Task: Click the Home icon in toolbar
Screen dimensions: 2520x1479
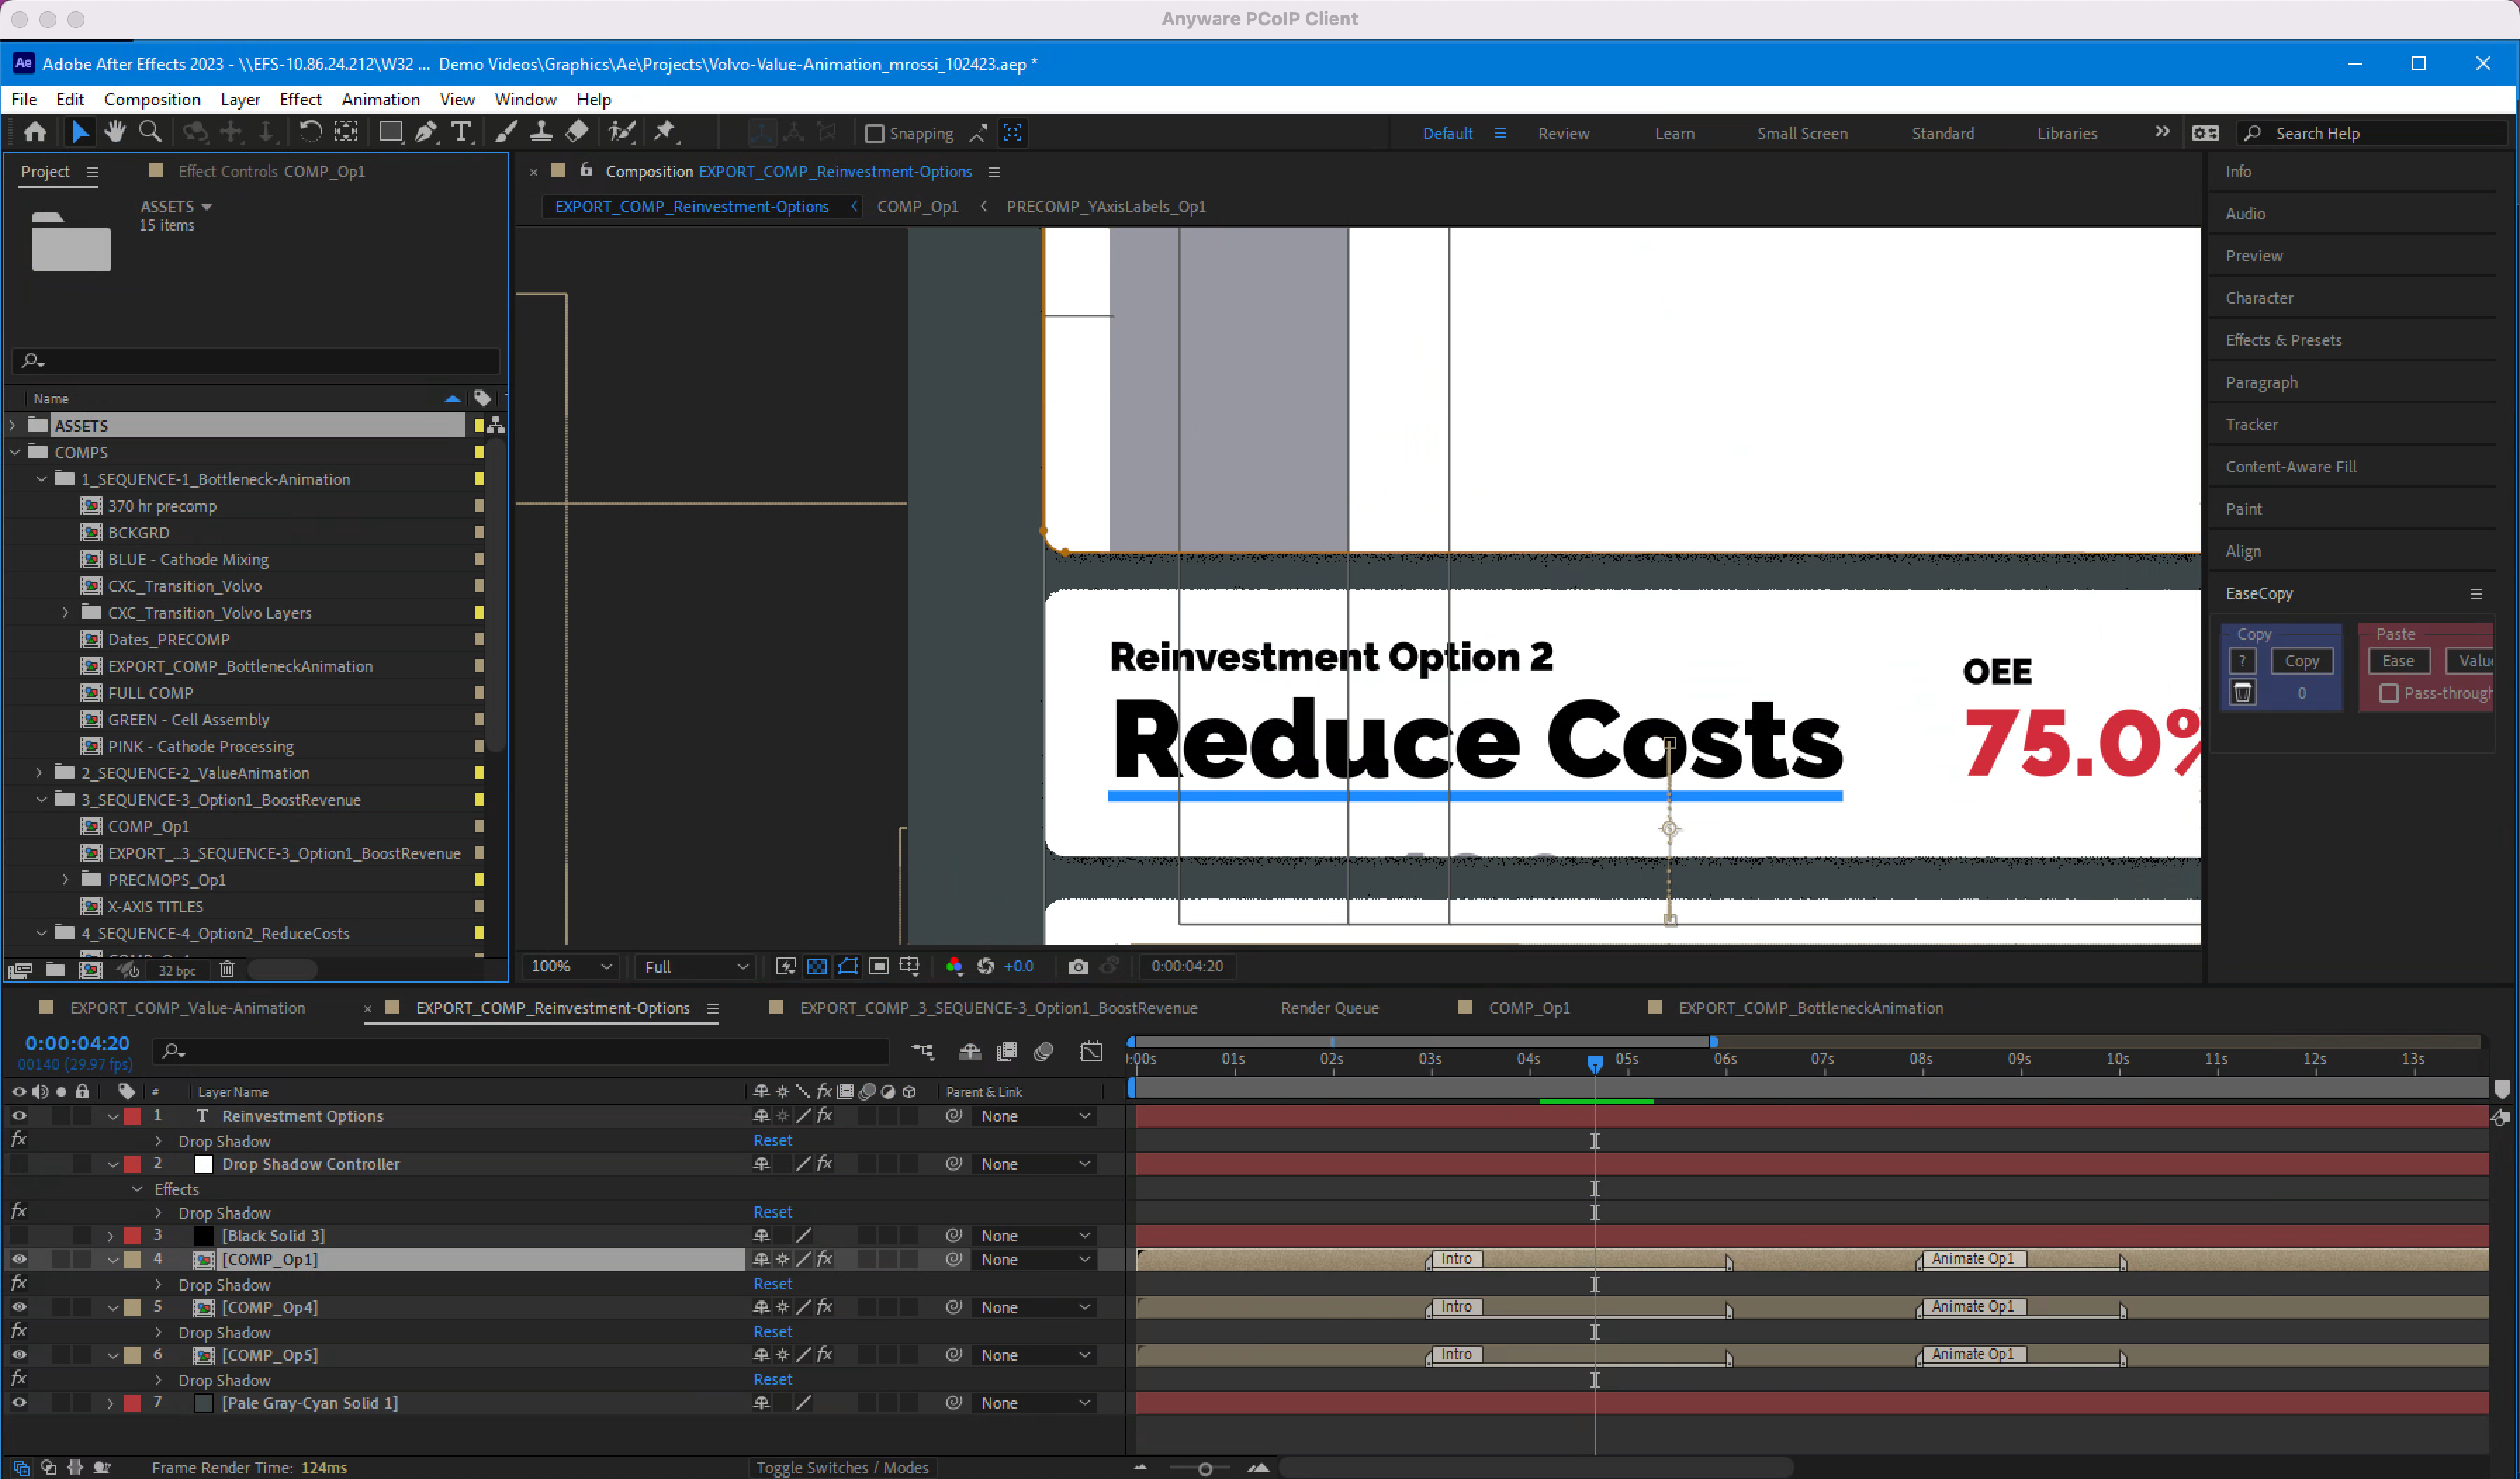Action: 35,132
